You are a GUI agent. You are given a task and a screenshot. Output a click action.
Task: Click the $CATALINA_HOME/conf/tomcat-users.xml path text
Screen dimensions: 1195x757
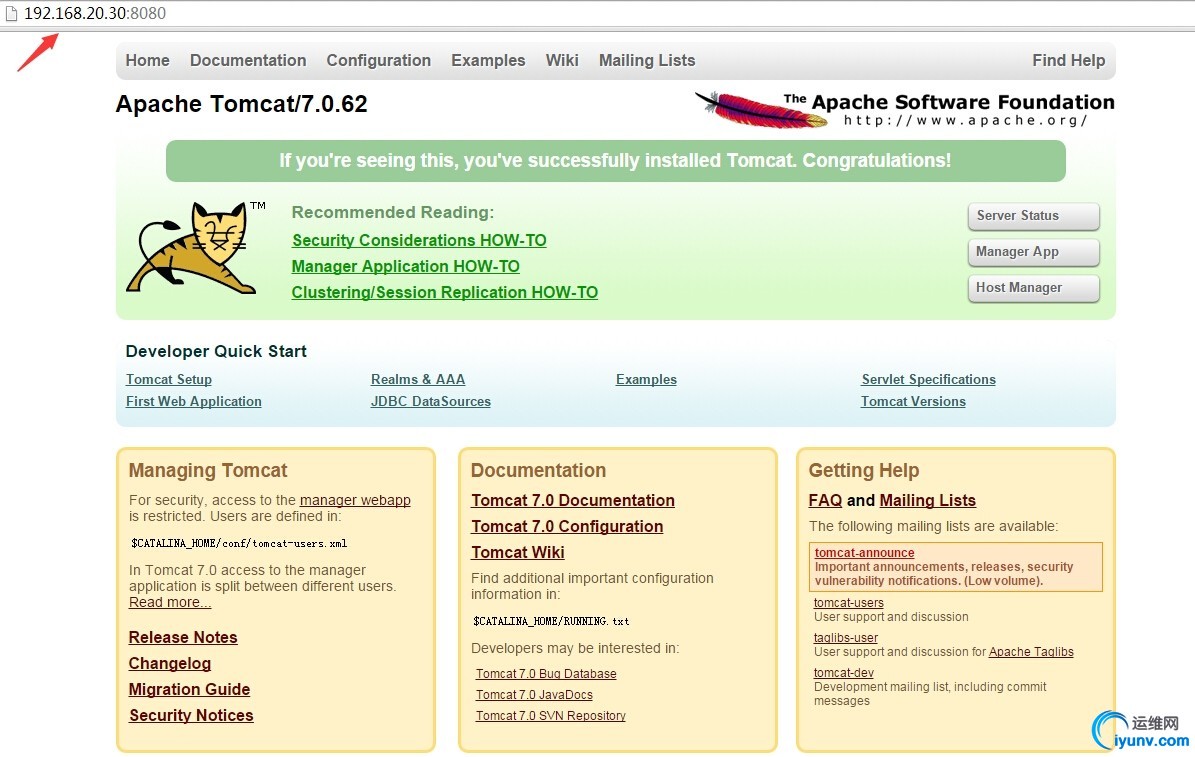pyautogui.click(x=239, y=544)
